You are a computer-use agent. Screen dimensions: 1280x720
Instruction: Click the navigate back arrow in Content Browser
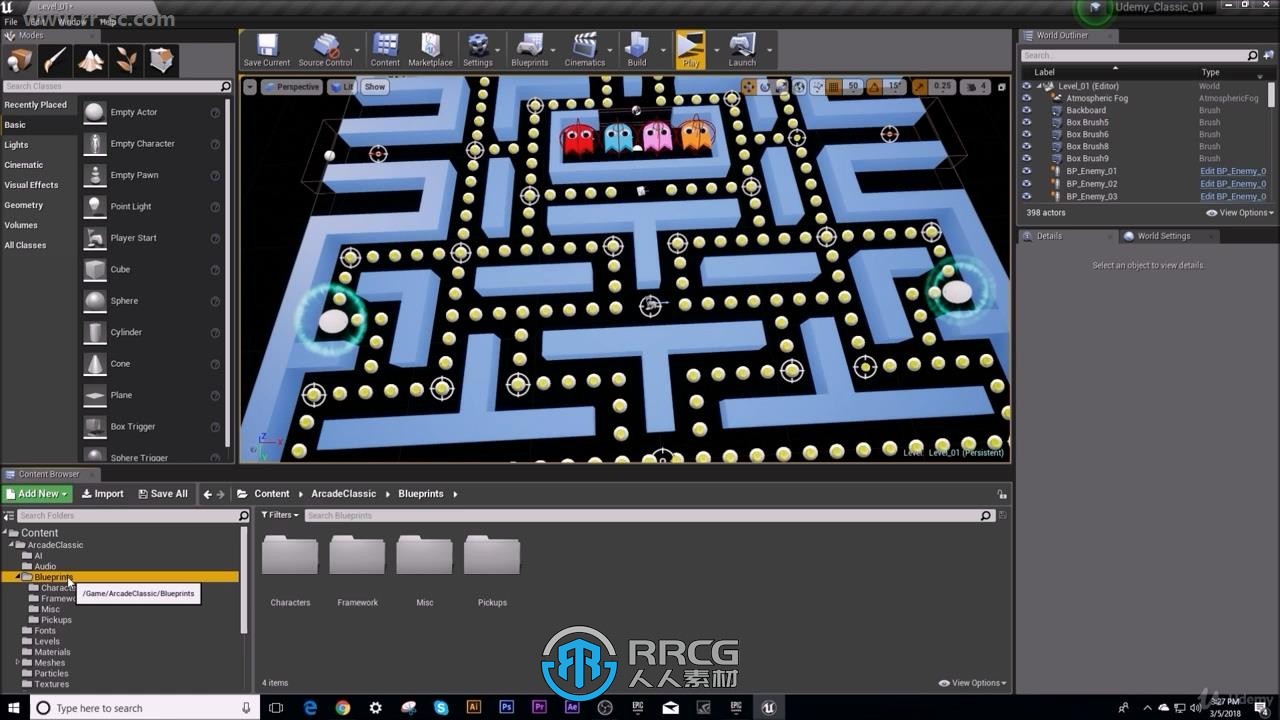point(208,494)
